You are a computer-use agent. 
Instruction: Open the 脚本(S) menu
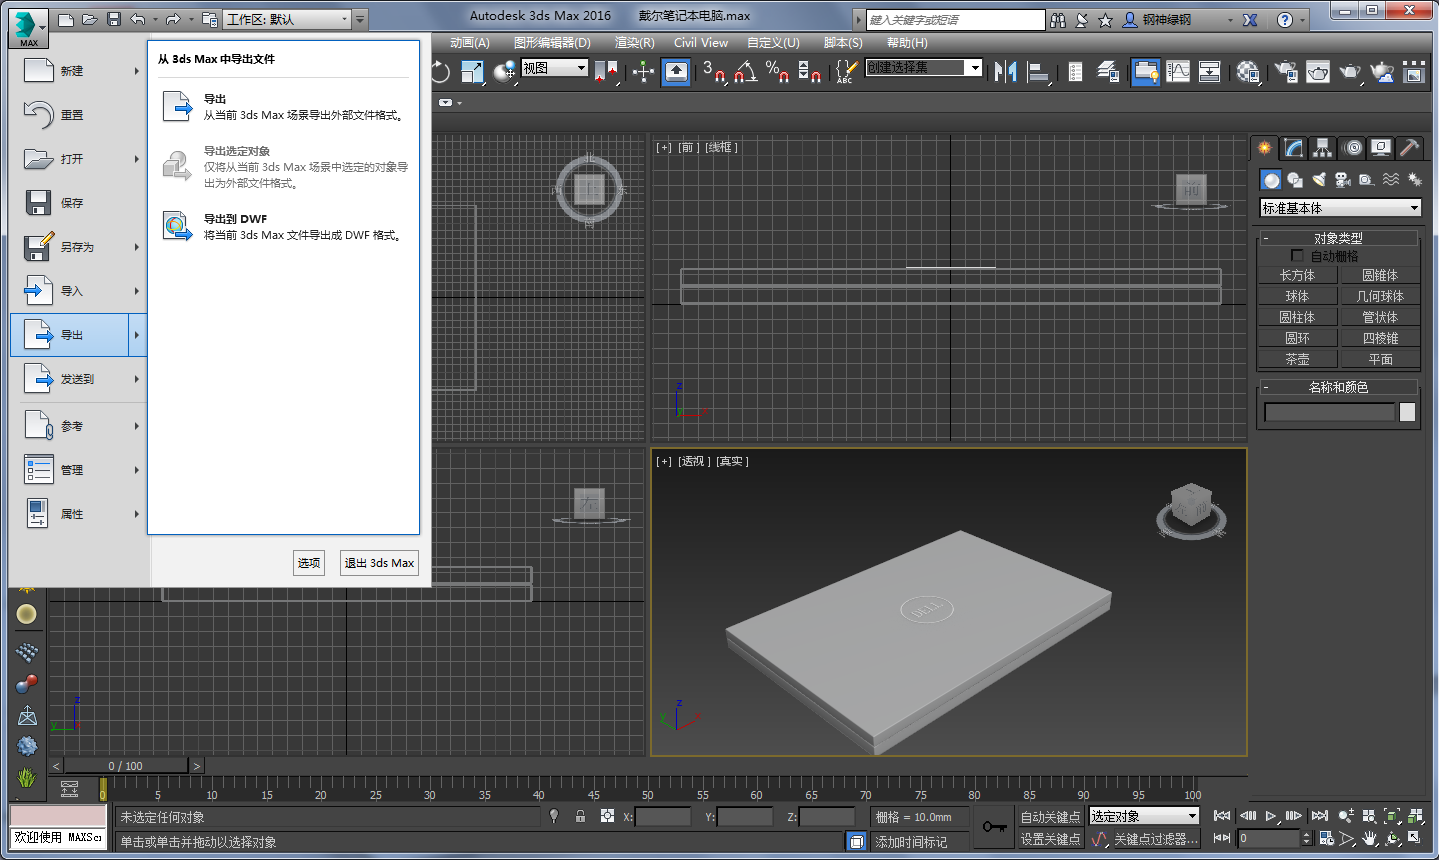coord(843,43)
